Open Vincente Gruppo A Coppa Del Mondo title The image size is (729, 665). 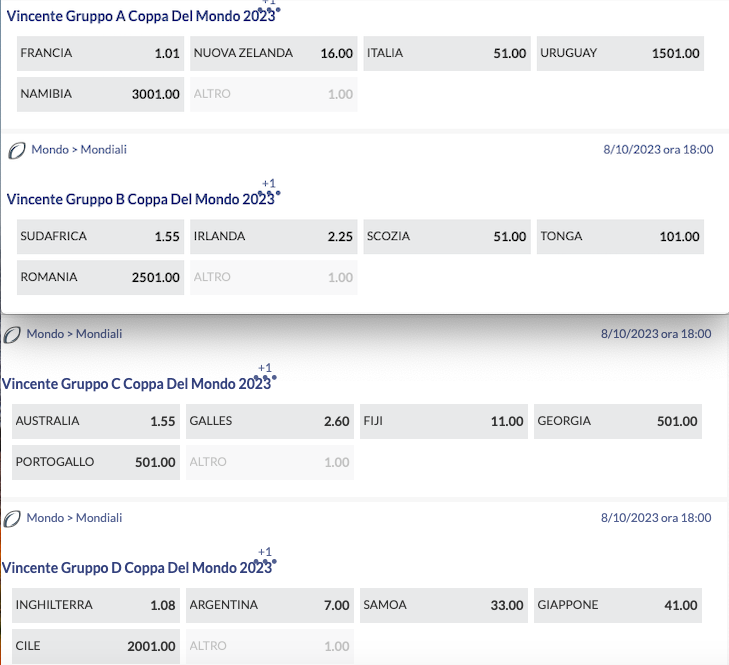140,15
